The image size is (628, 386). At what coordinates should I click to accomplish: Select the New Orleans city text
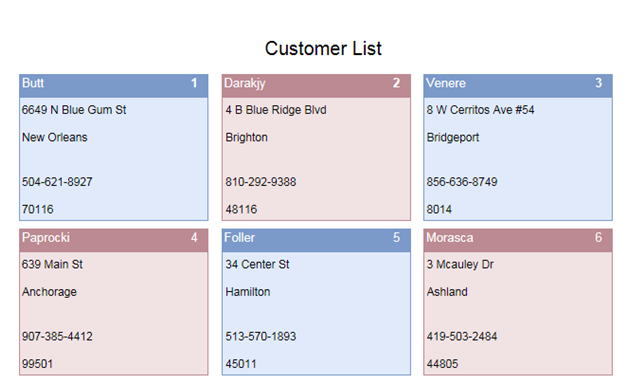[x=54, y=137]
